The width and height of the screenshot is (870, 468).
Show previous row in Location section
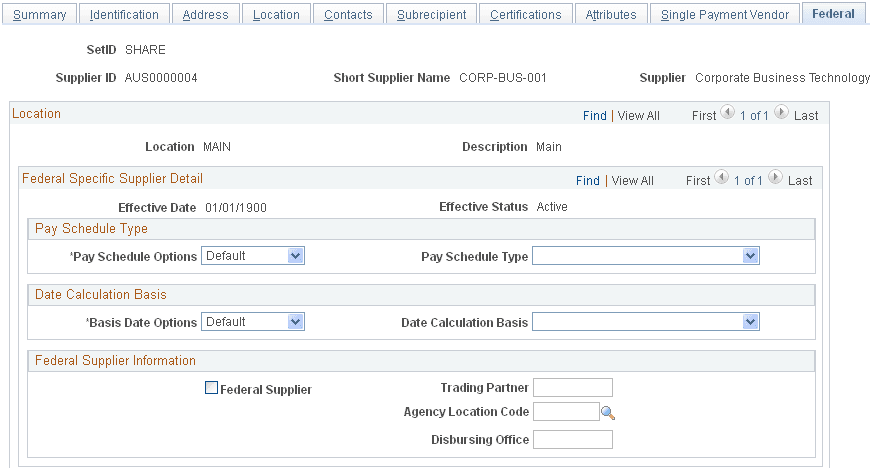pyautogui.click(x=727, y=113)
